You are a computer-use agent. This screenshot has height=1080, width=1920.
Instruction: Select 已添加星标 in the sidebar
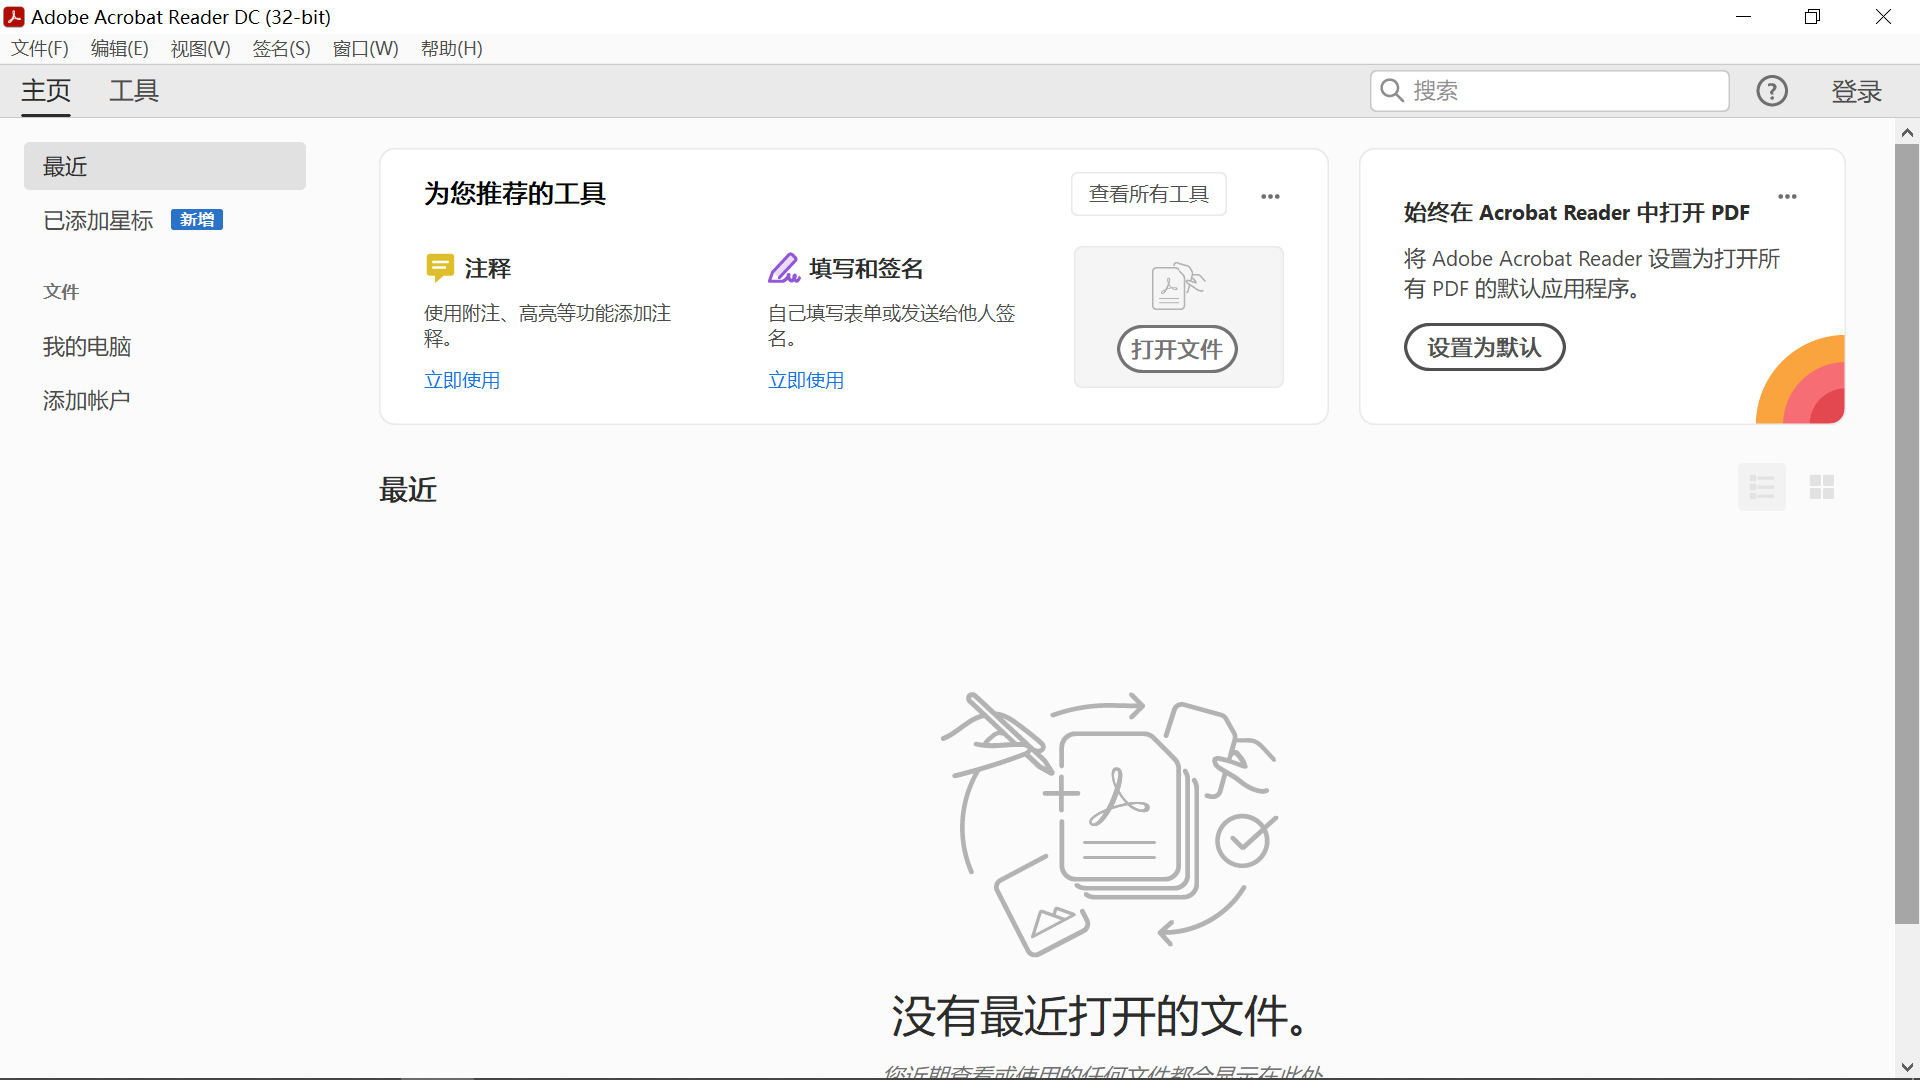(98, 220)
